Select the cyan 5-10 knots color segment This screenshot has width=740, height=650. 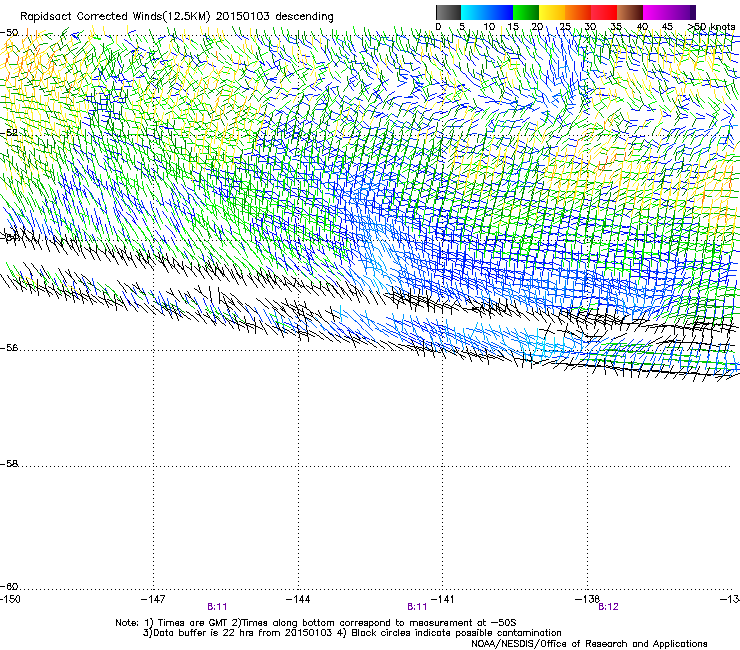(473, 12)
